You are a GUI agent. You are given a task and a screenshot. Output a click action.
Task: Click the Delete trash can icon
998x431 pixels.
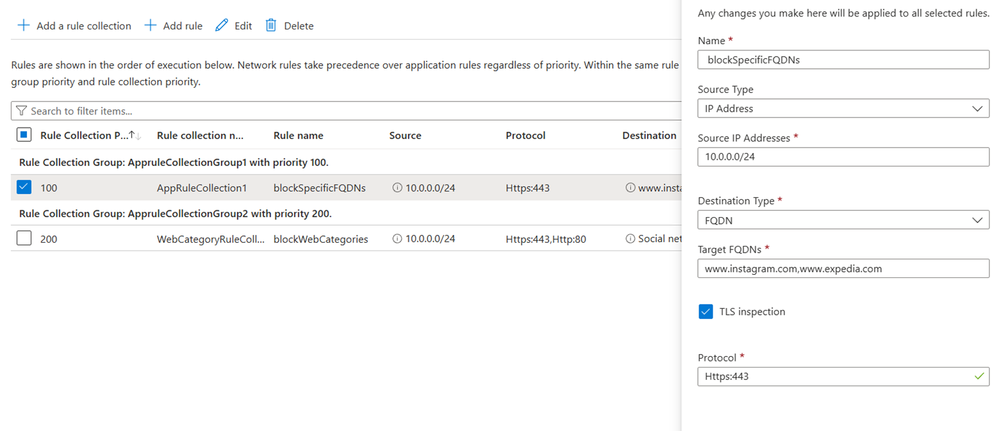[x=271, y=25]
